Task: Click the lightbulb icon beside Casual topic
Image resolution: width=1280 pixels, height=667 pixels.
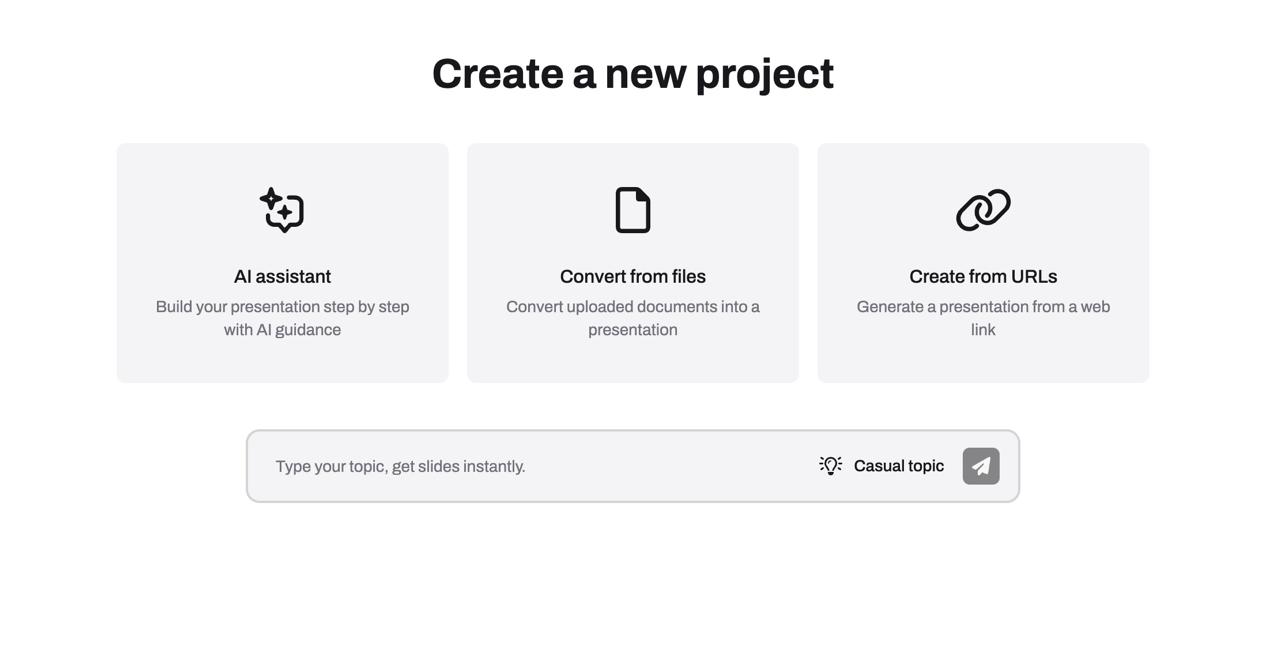Action: point(830,466)
